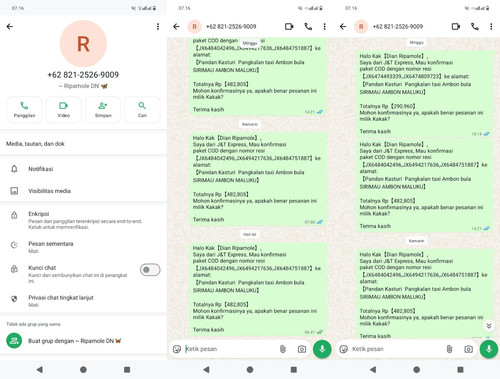The width and height of the screenshot is (500, 379).
Task: Tap Android recents button under right chat
Action: pyautogui.click(x=460, y=369)
